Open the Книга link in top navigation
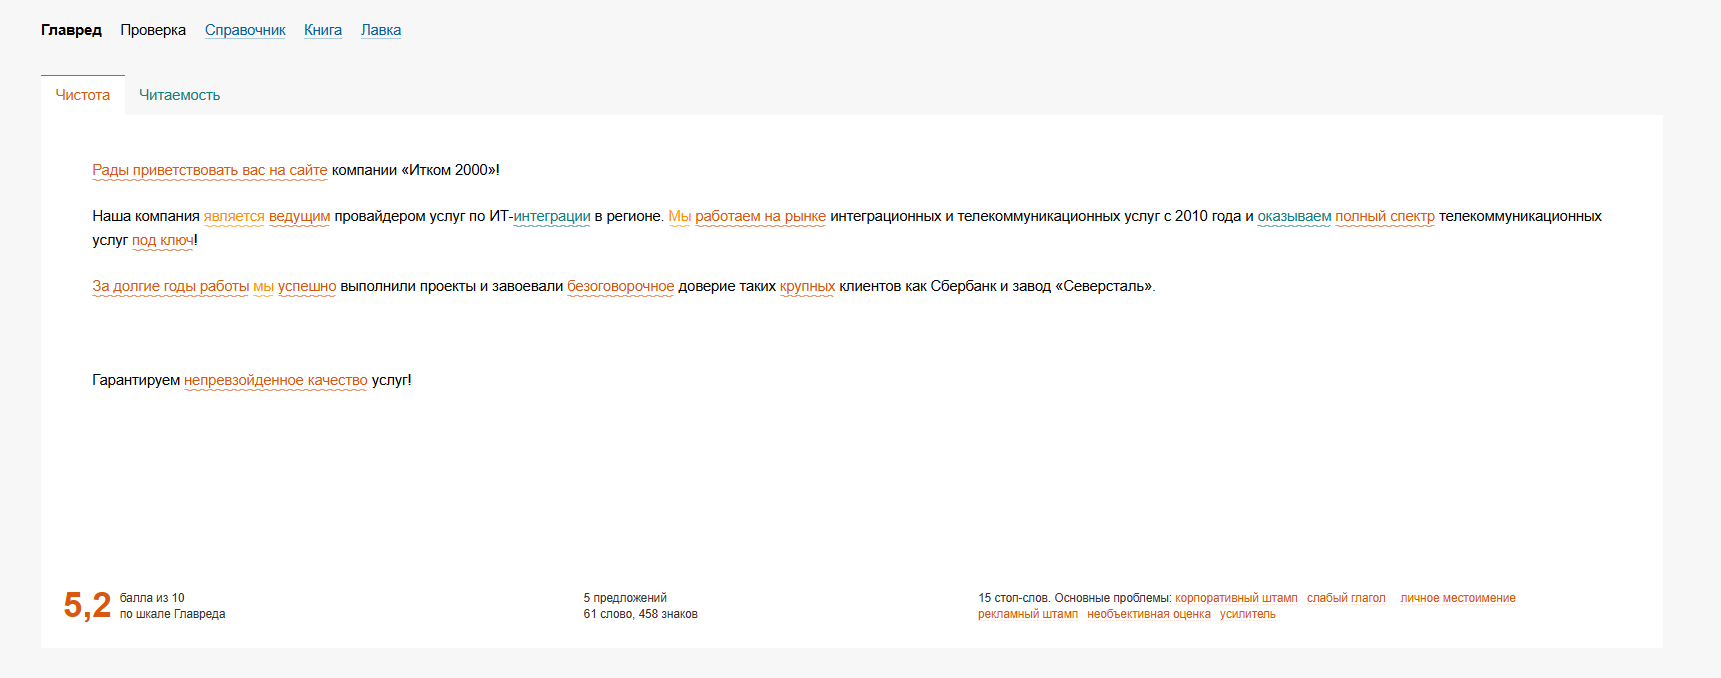Image resolution: width=1721 pixels, height=678 pixels. click(322, 30)
